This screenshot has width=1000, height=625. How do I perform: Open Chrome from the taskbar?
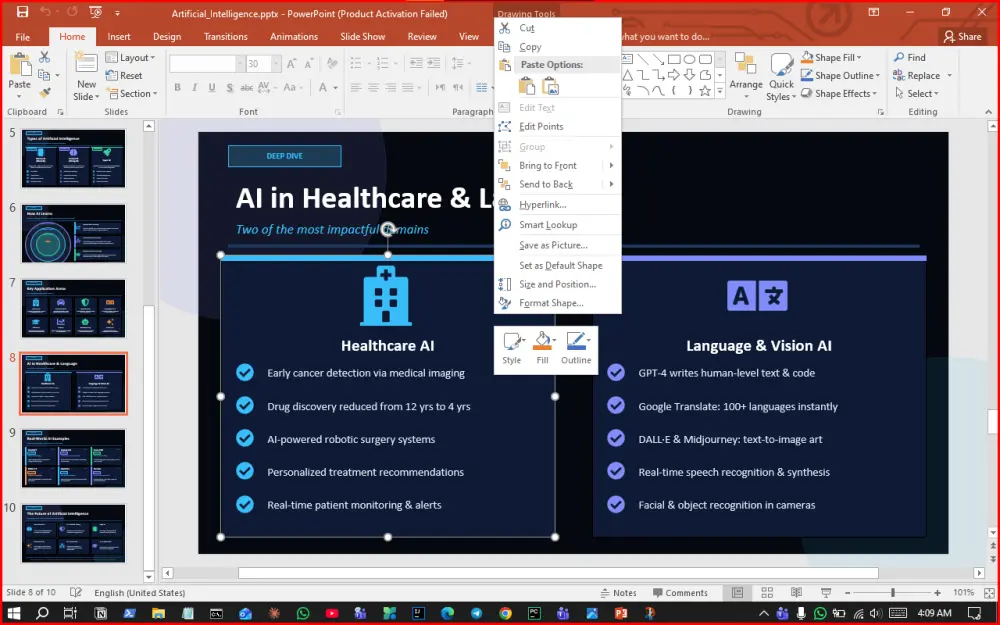click(x=506, y=614)
